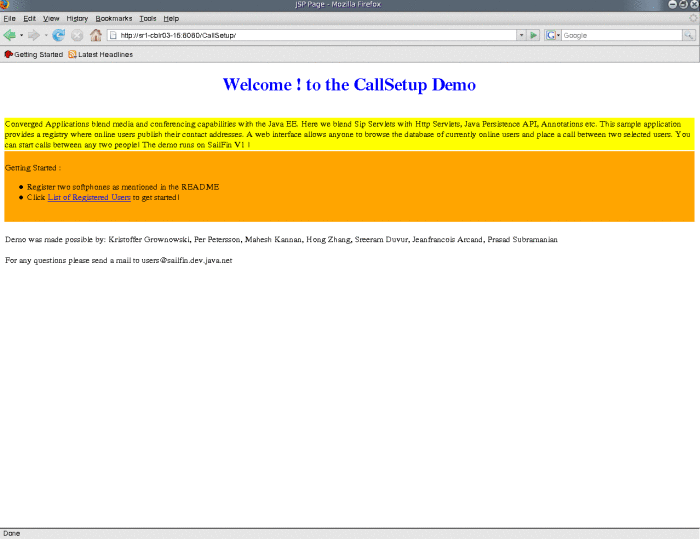Click the page icon in the address bar
The image size is (700, 539).
[113, 35]
